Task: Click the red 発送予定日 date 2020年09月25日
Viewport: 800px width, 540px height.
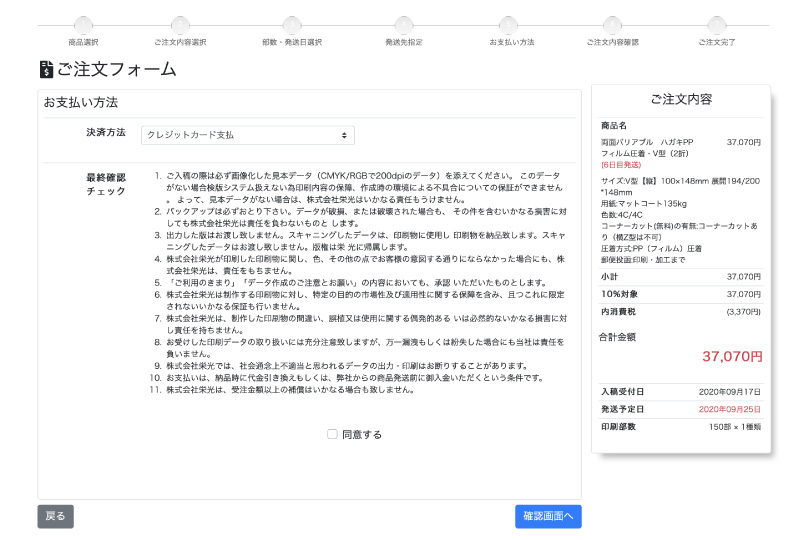Action: [729, 409]
